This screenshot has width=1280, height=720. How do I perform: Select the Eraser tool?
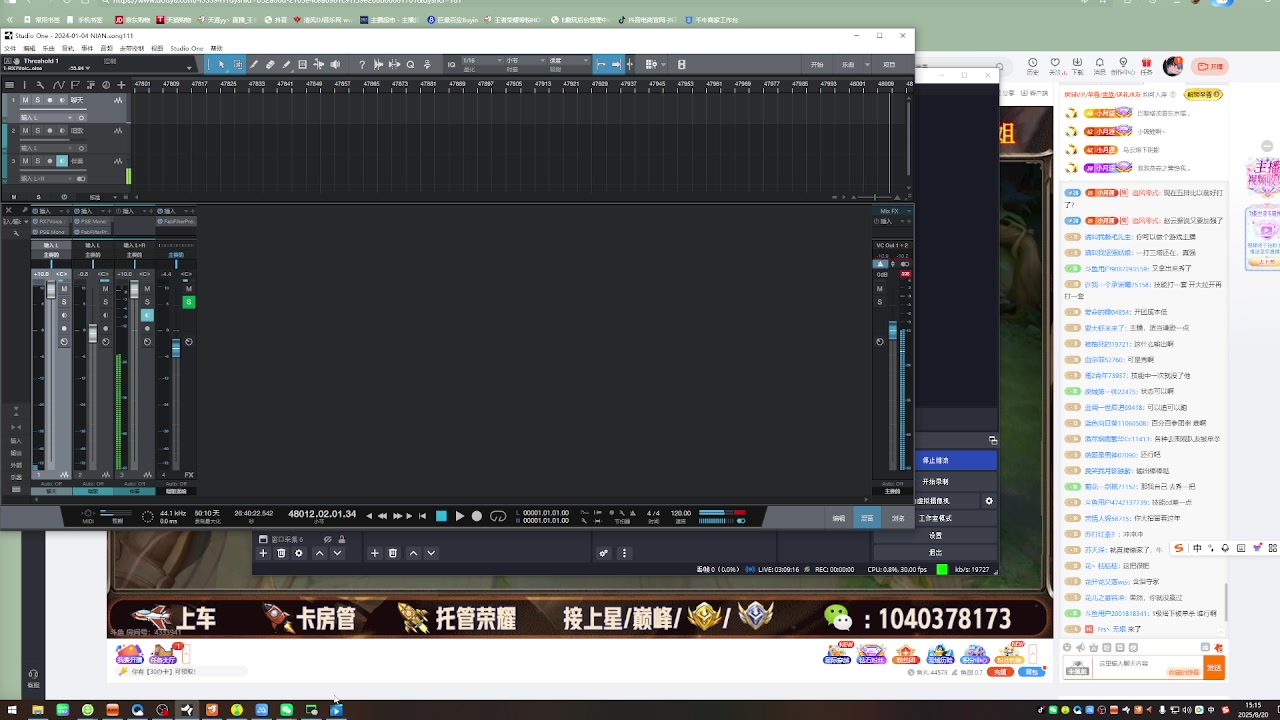(270, 64)
